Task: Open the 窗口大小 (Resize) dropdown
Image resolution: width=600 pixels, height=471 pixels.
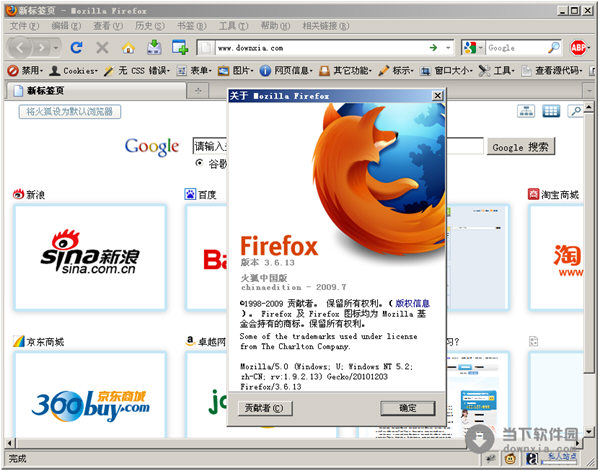Action: 446,70
